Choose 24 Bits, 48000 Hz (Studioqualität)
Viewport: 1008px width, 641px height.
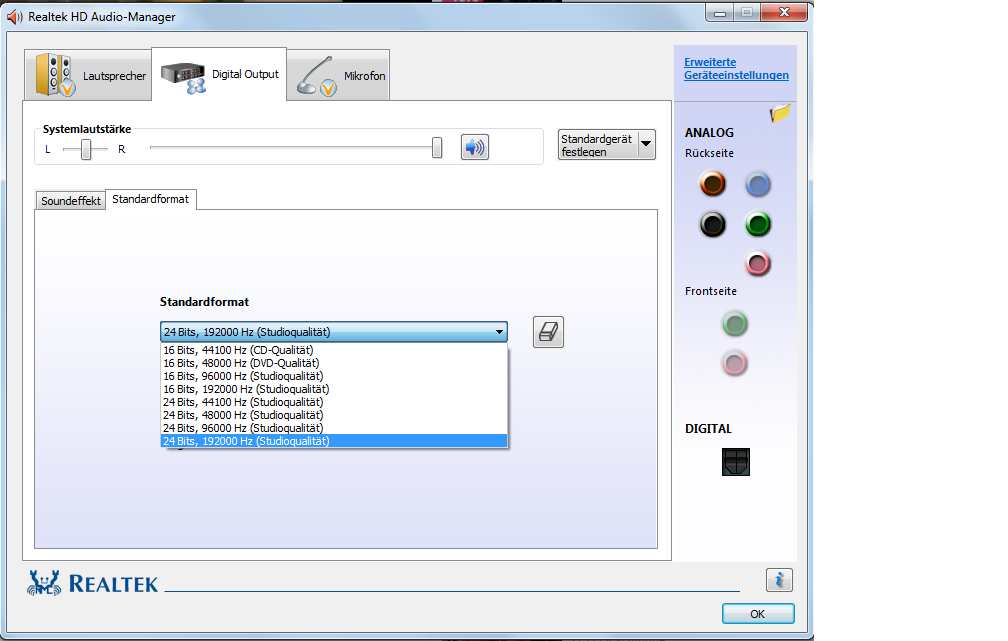(x=334, y=415)
